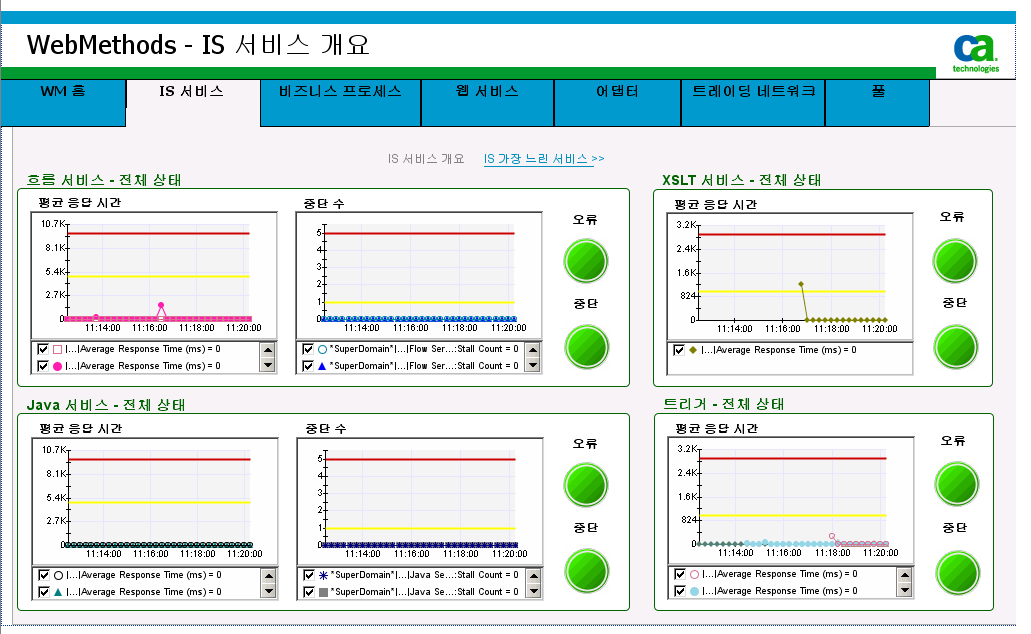Click the IS 서비스 개요 text
This screenshot has height=634, width=1031.
coord(425,159)
